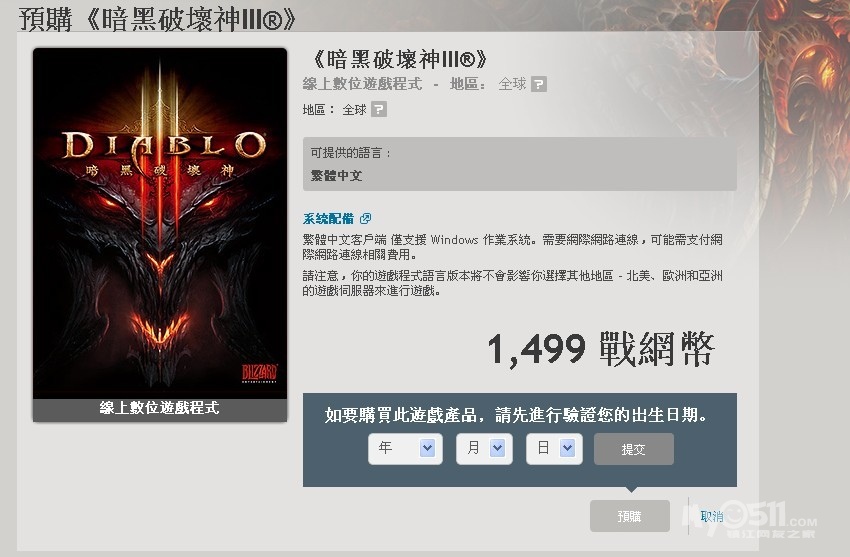Click the help icon beside grey 全球 subtitle

pos(538,84)
